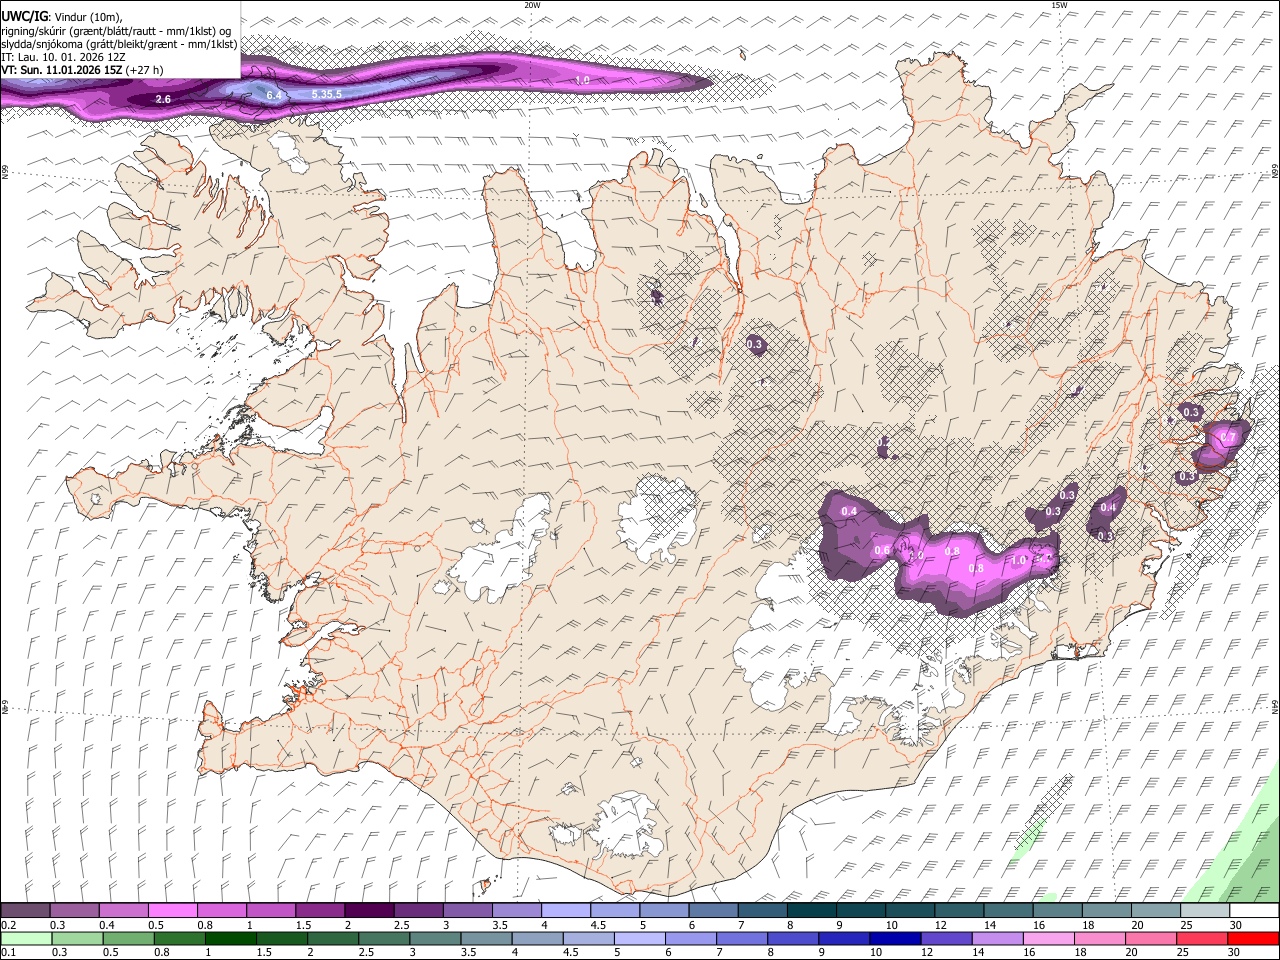The width and height of the screenshot is (1280, 960).
Task: Click the 5.35.5 value in the offshore snow band
Action: (327, 94)
